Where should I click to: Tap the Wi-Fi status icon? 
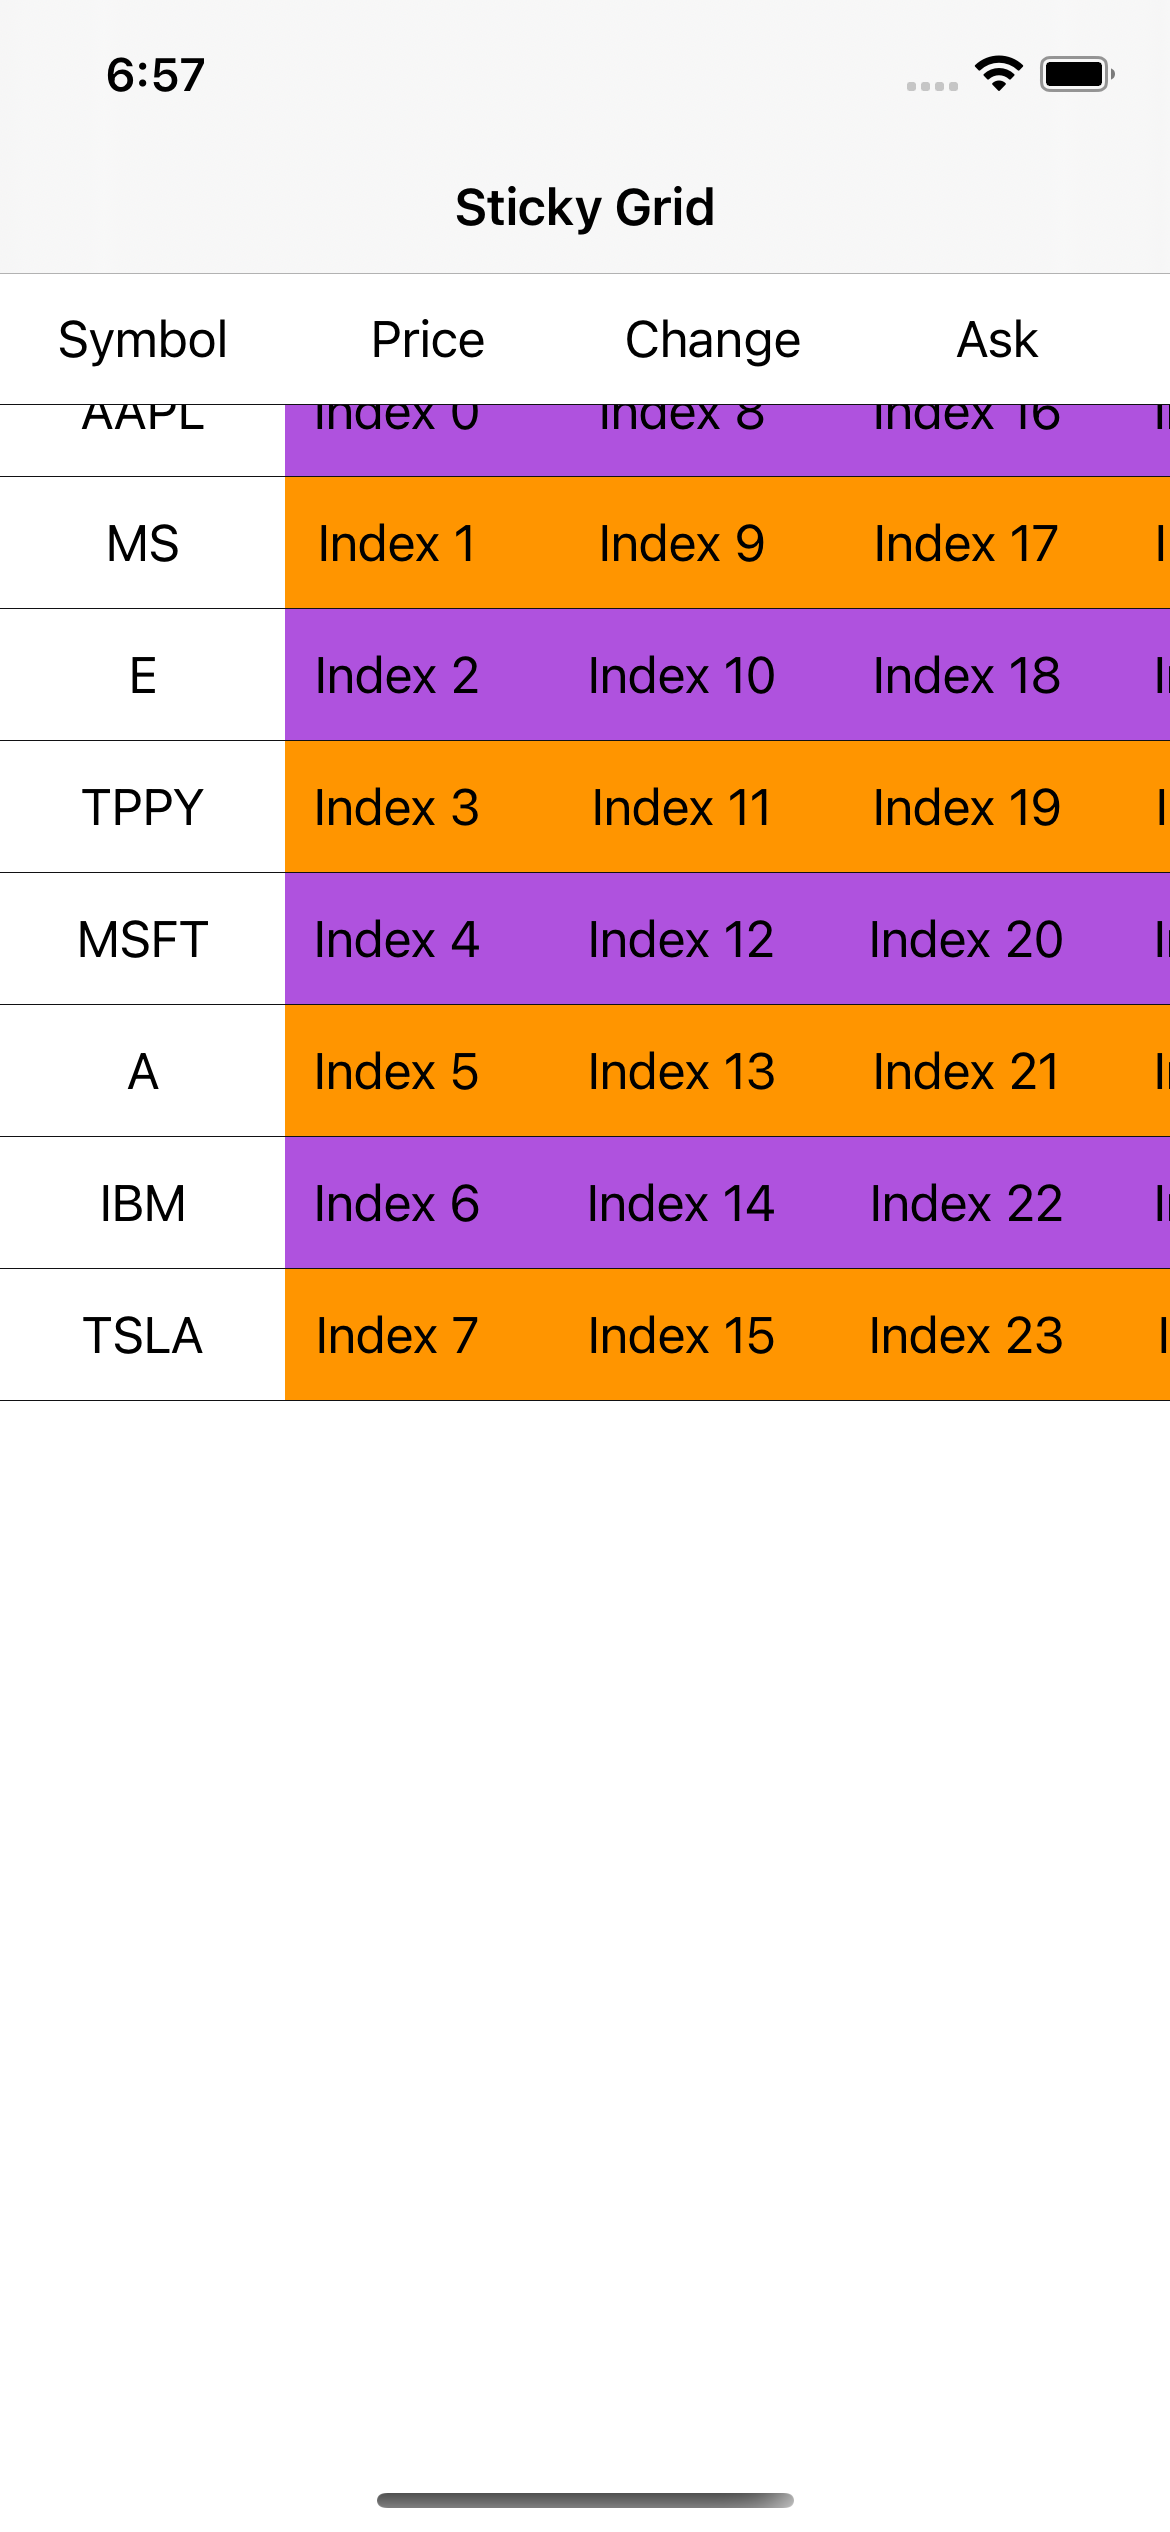[x=998, y=74]
